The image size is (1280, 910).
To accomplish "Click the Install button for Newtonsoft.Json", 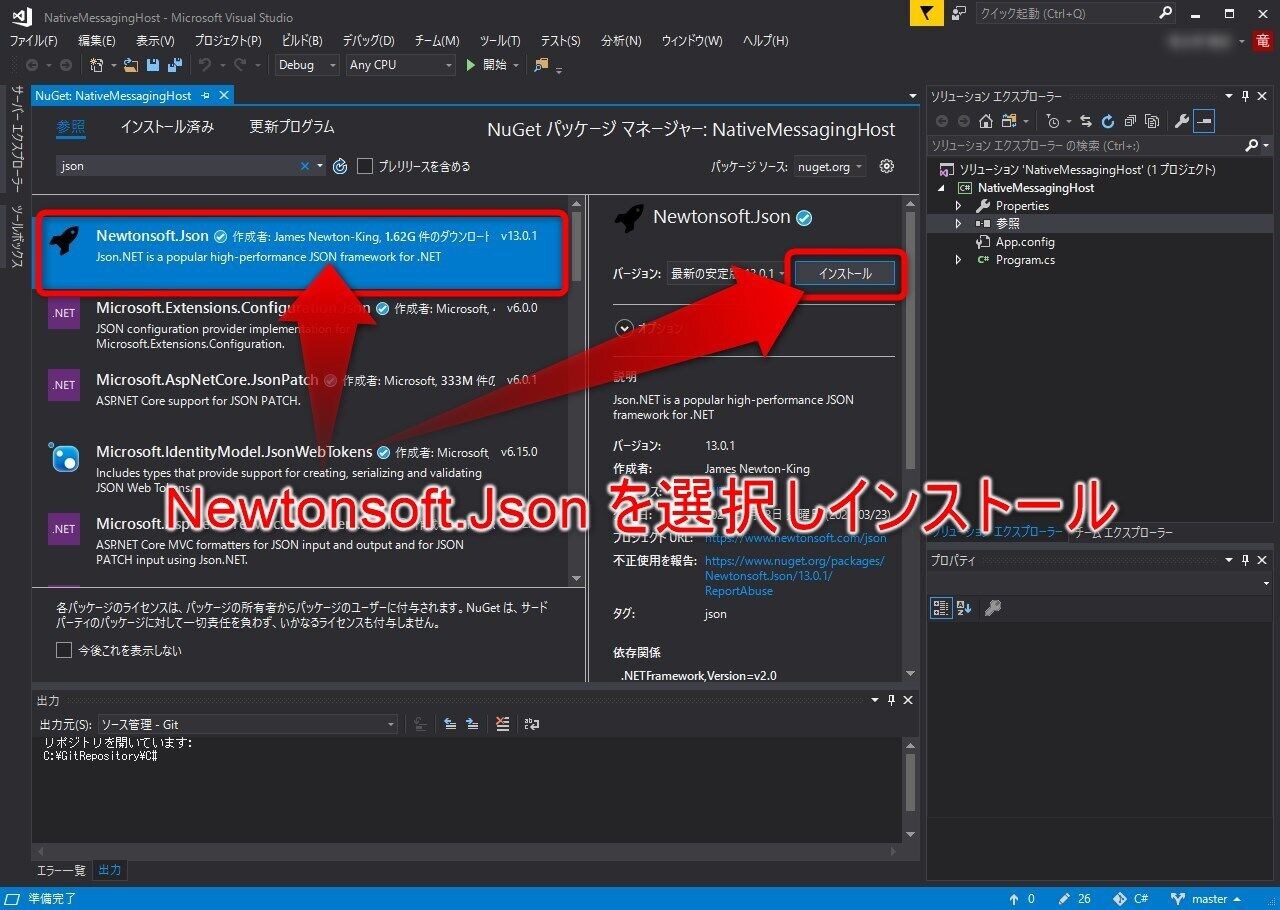I will [x=845, y=273].
